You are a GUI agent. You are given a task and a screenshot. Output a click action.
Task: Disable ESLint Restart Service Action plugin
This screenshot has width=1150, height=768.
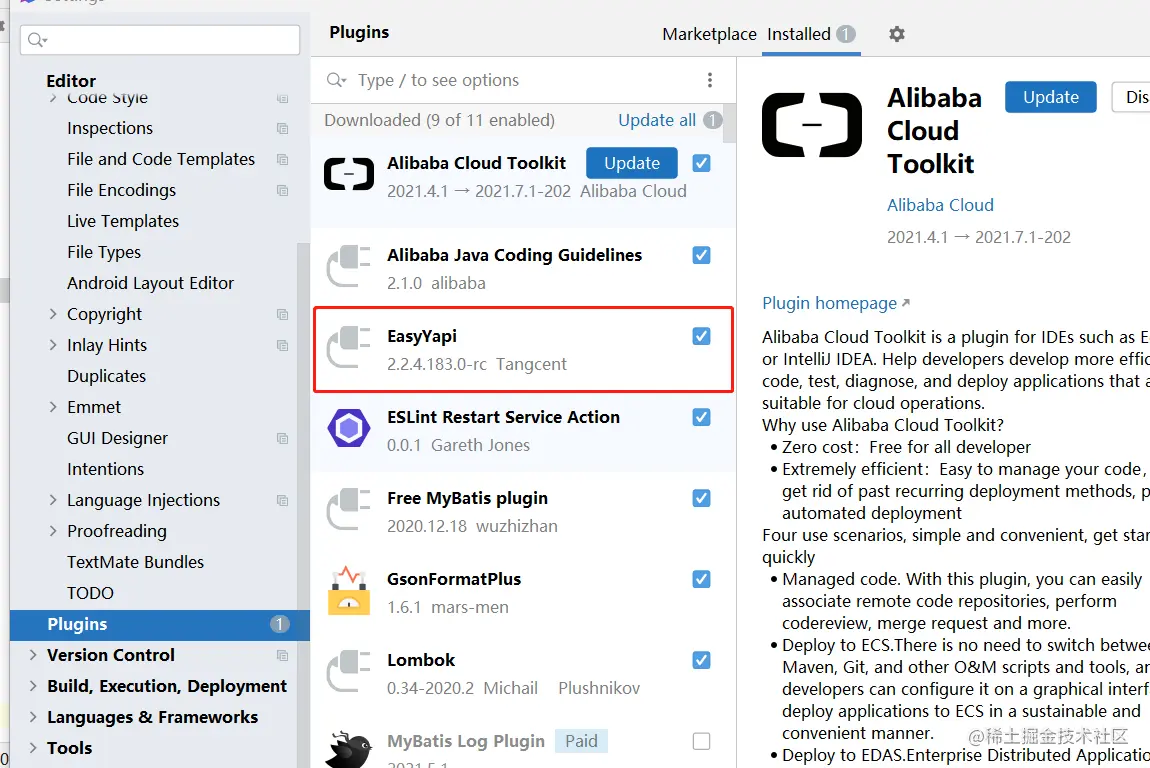pyautogui.click(x=701, y=417)
